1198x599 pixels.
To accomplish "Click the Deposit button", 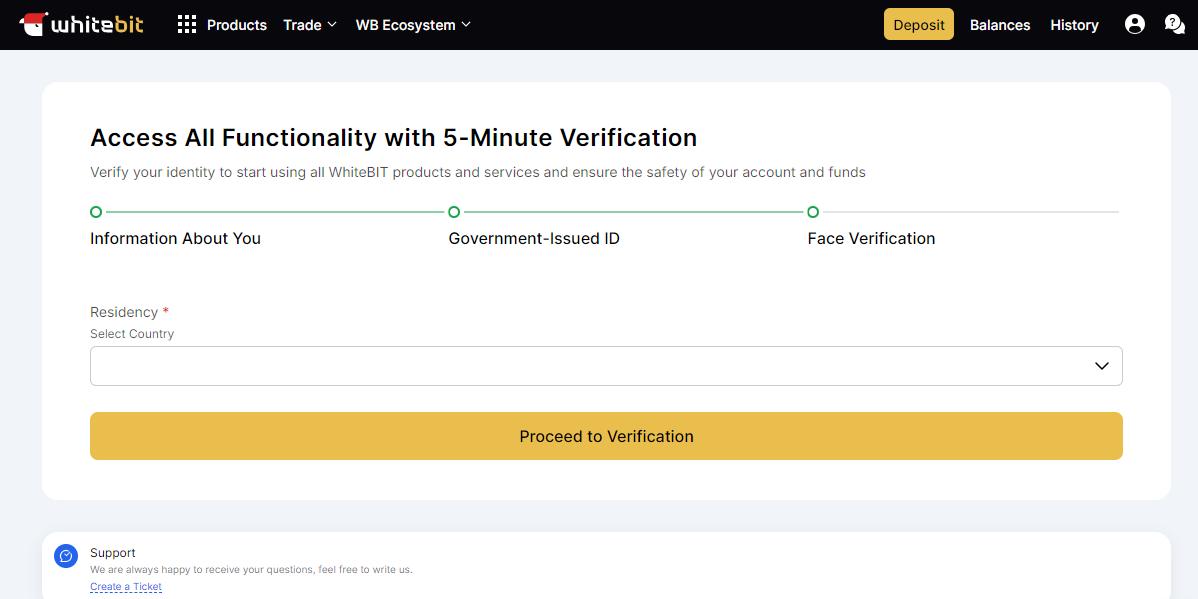I will click(x=918, y=24).
